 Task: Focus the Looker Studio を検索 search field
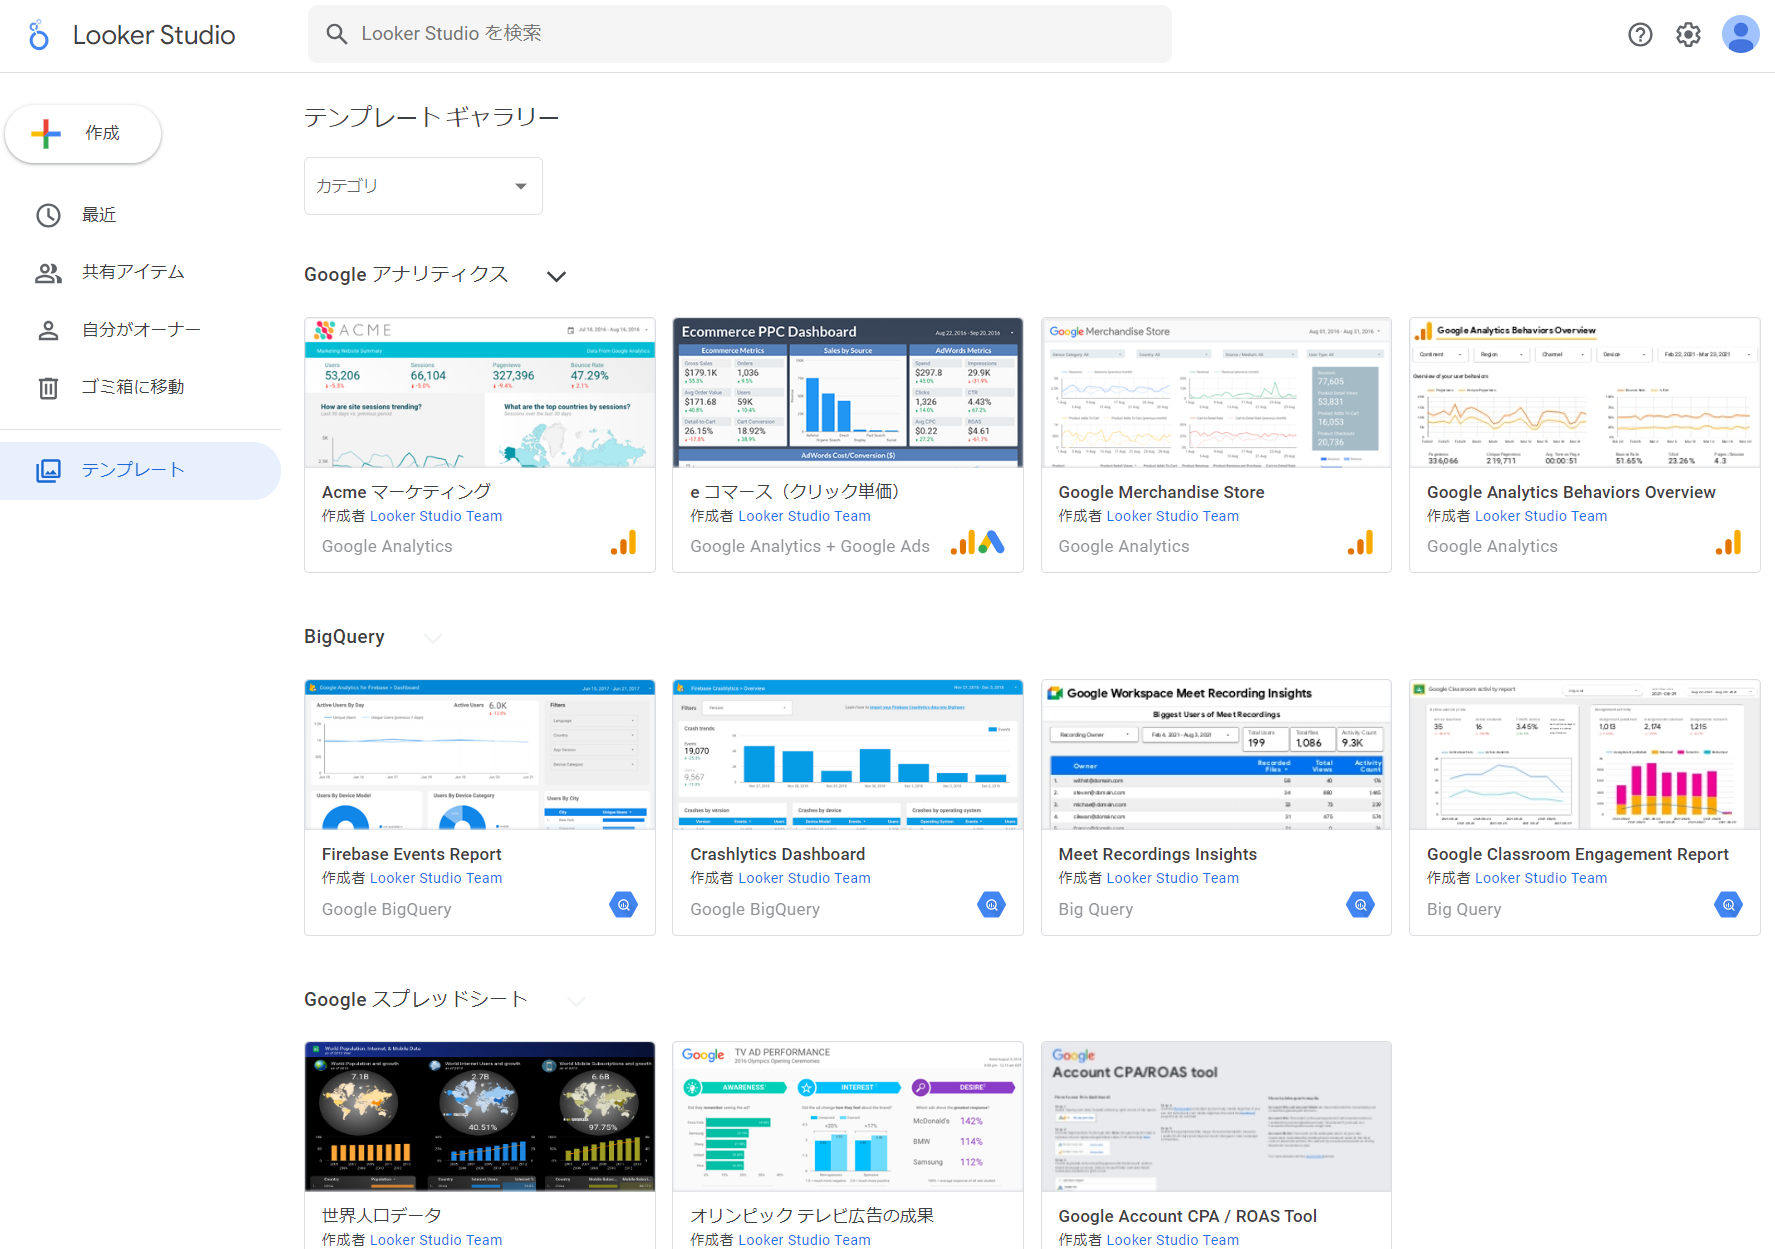pos(740,34)
